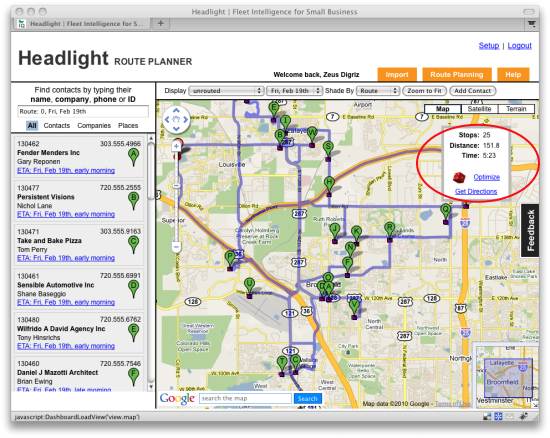Select the Places filter tab
Screen dimensions: 550x438
coord(128,126)
